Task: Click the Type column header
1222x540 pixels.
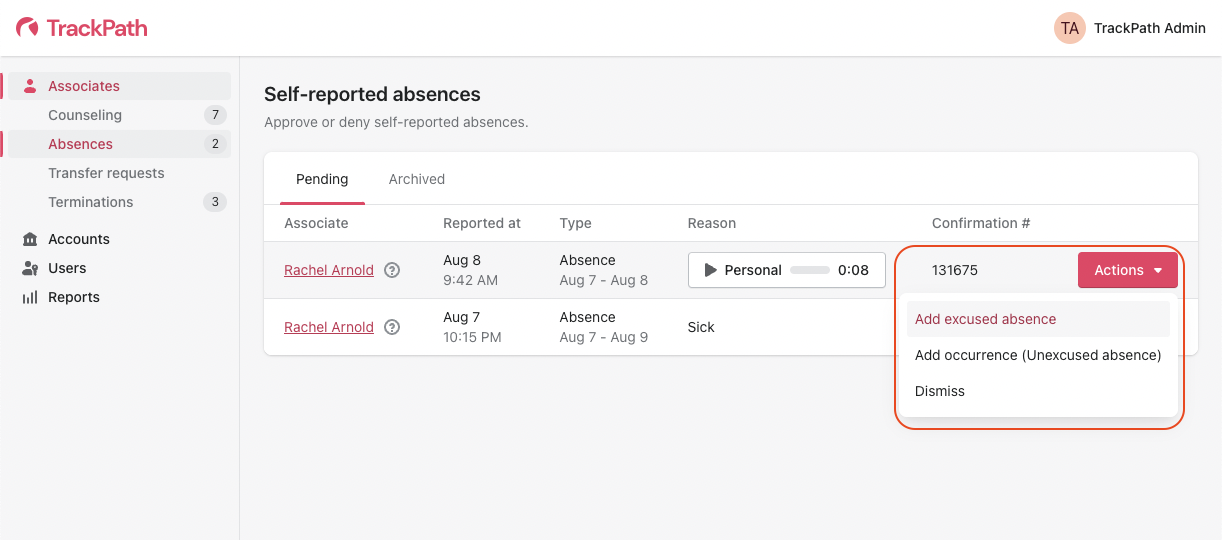Action: click(x=576, y=223)
